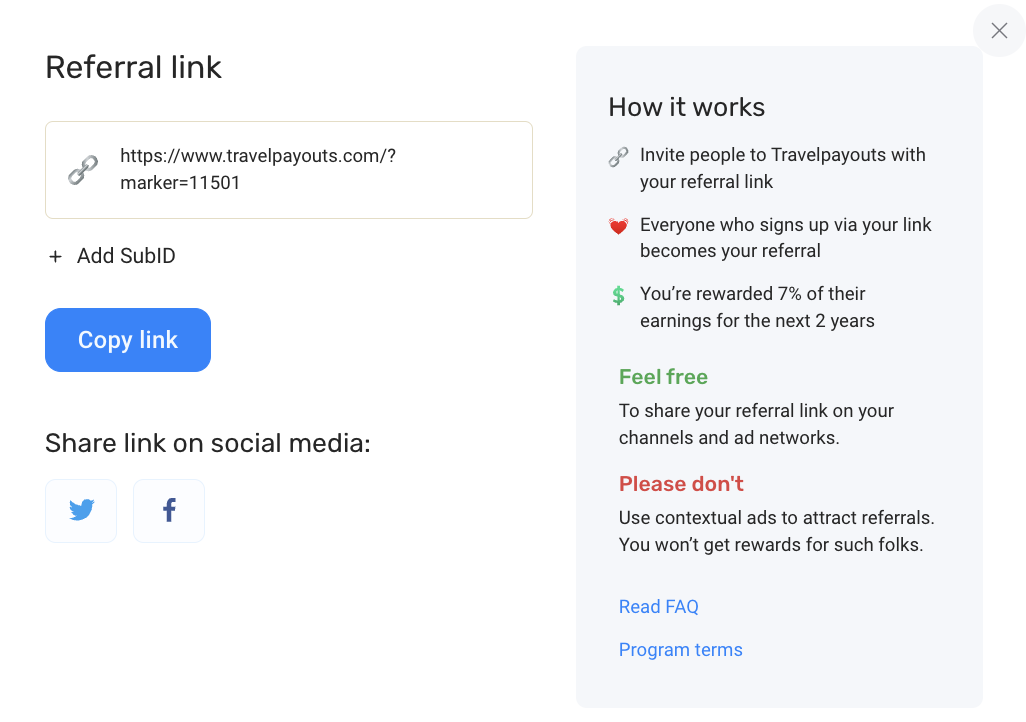1026x722 pixels.
Task: Open the Program terms link
Action: coord(681,650)
